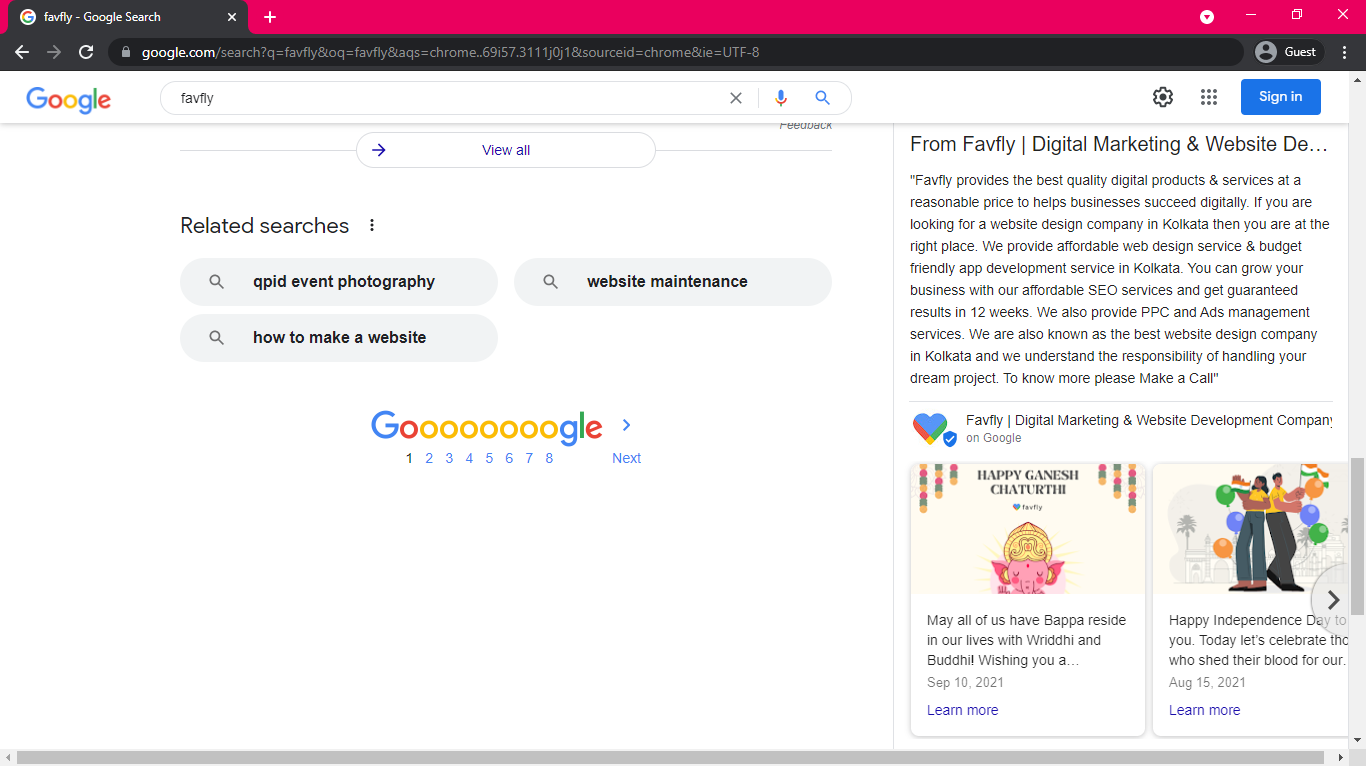
Task: Navigate back using the browser back arrow
Action: [x=22, y=52]
